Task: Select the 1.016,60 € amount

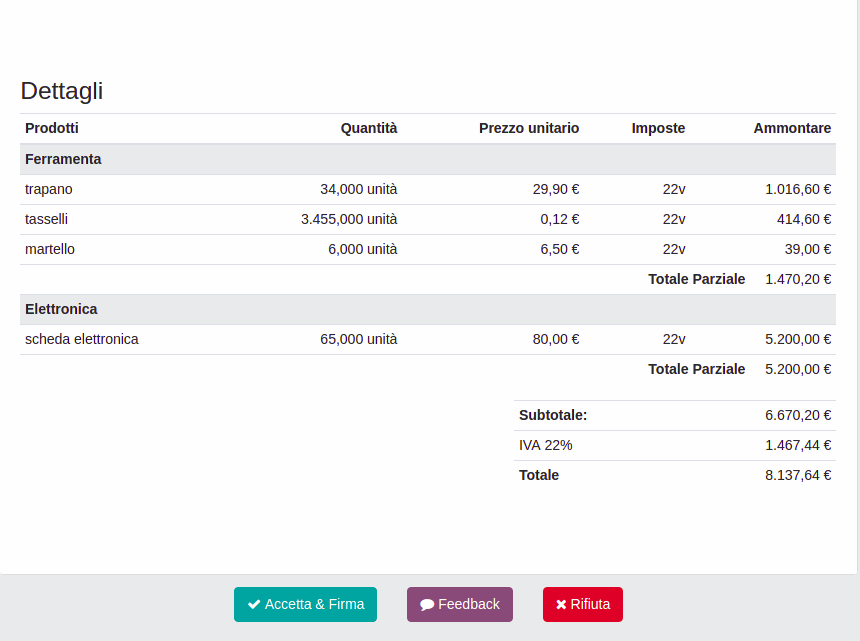Action: pyautogui.click(x=798, y=189)
